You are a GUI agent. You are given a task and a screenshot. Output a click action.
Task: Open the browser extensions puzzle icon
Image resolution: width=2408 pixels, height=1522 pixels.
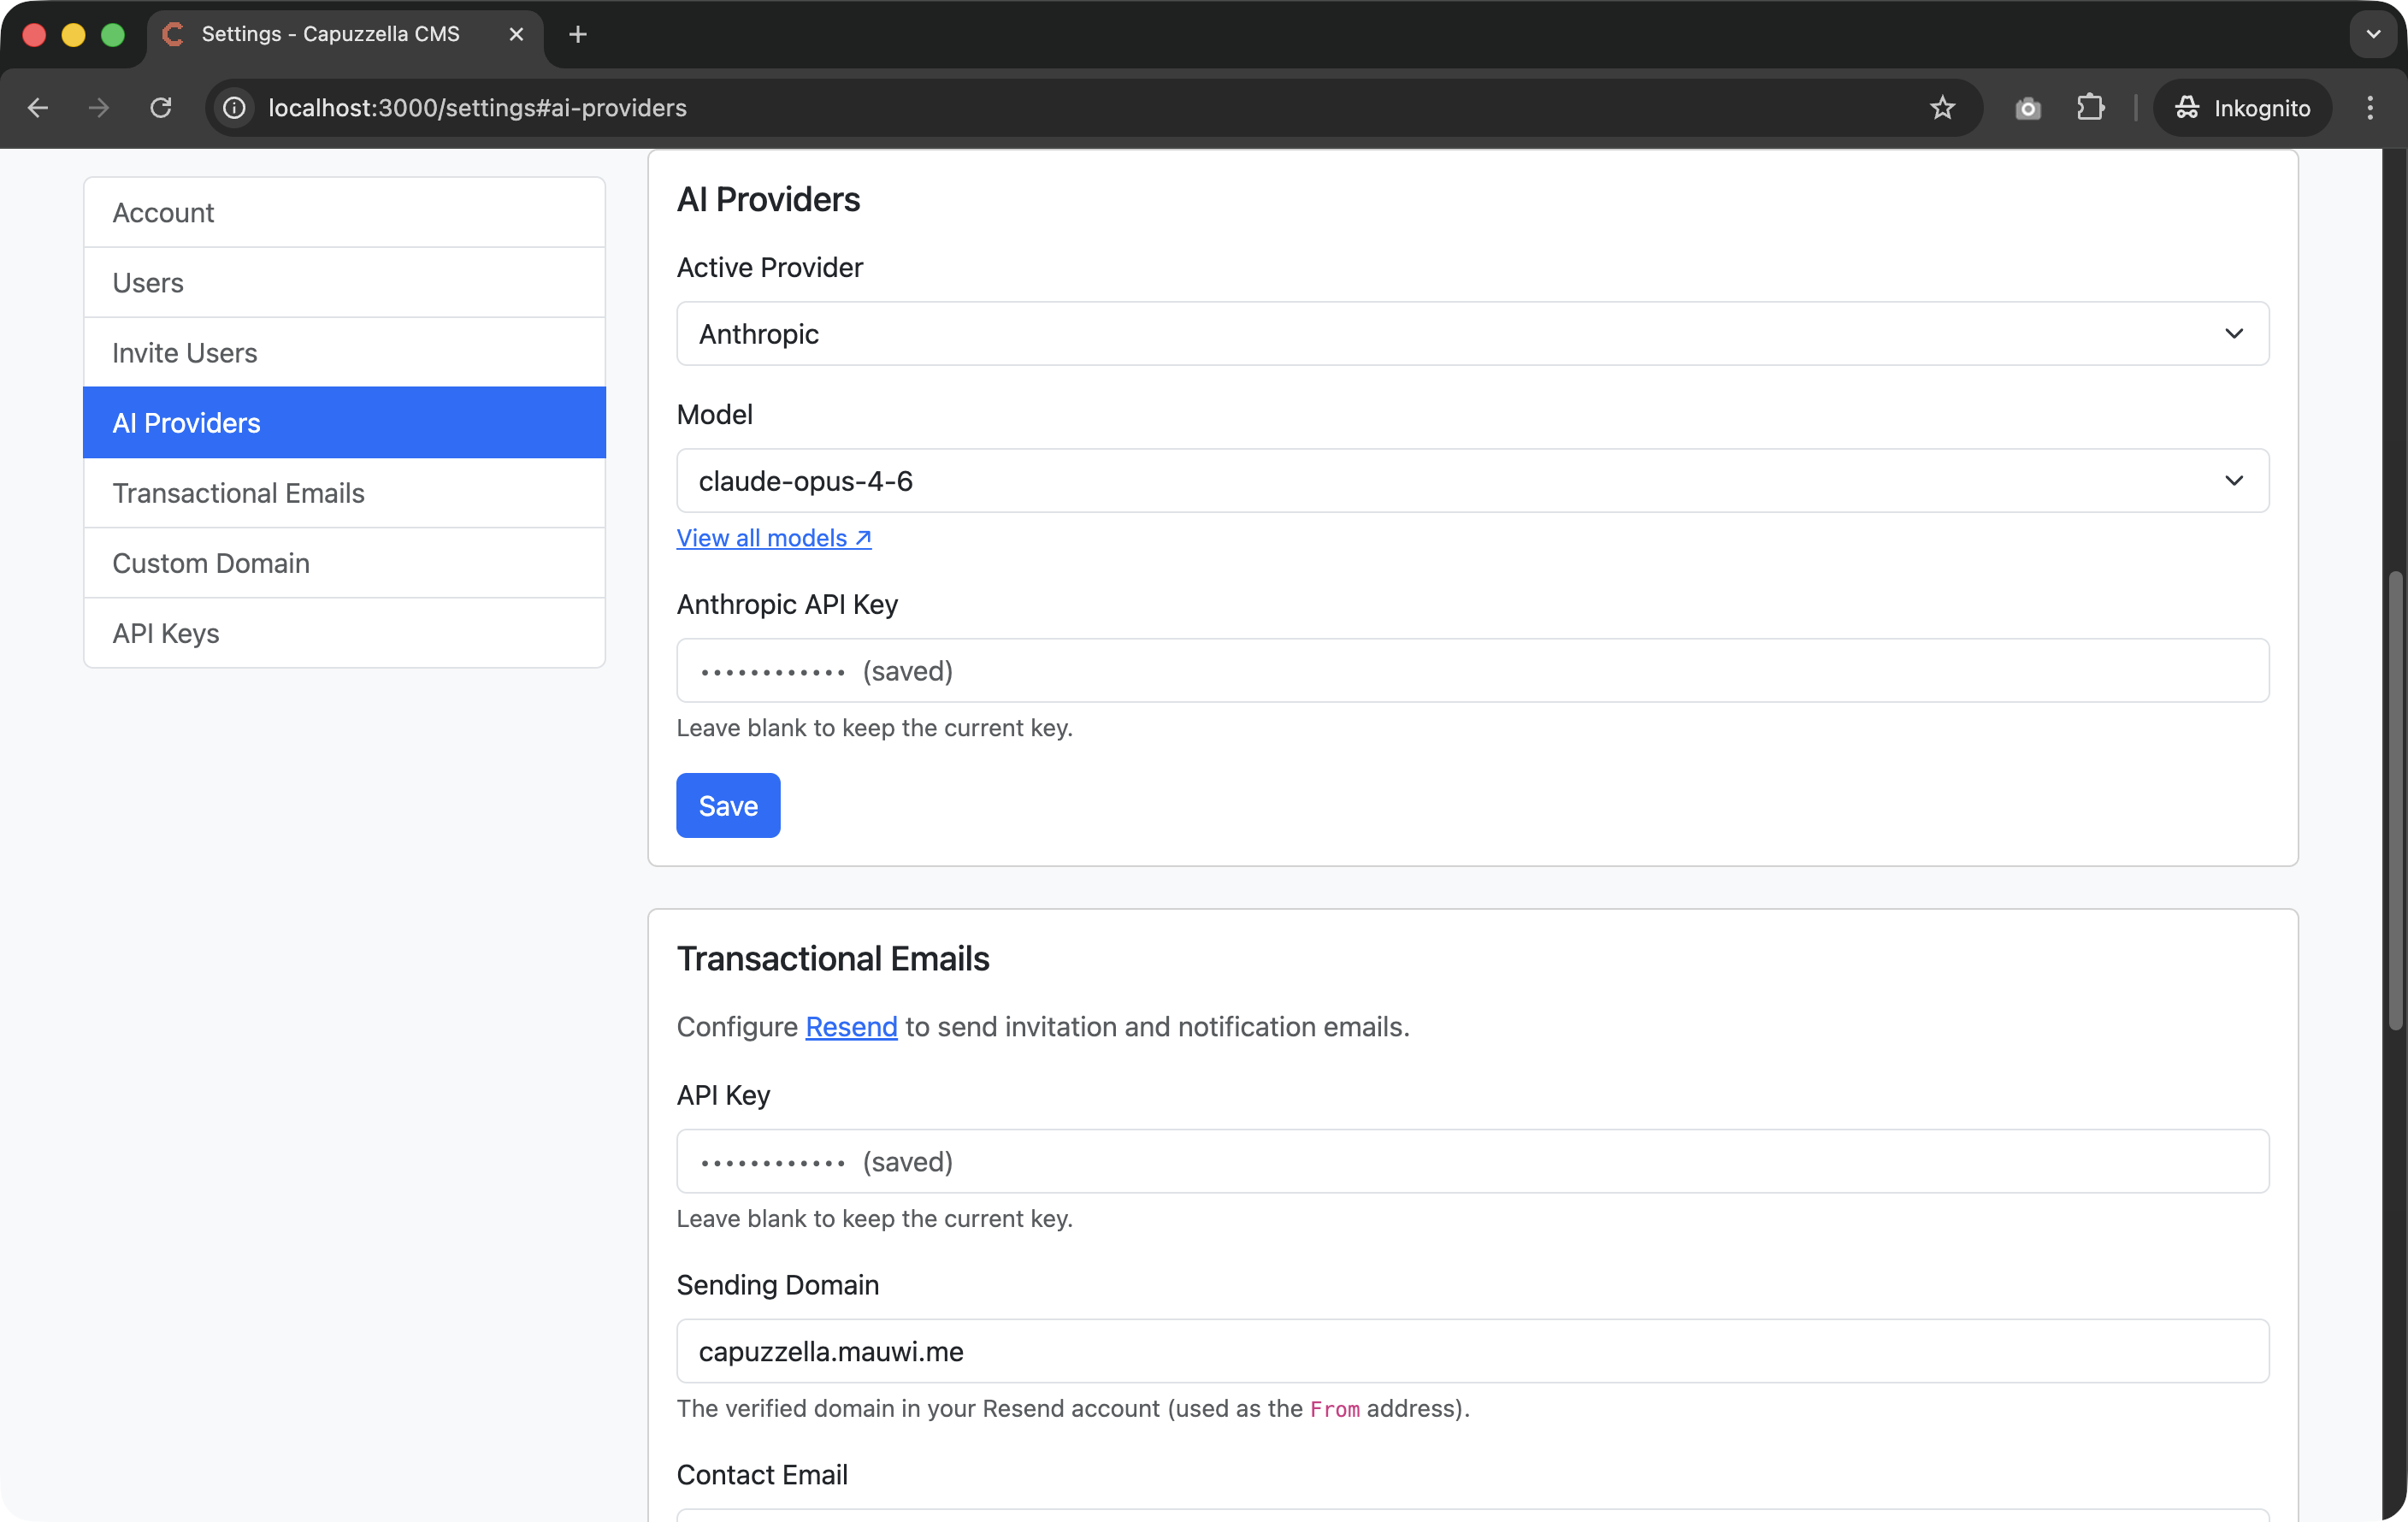coord(2090,107)
